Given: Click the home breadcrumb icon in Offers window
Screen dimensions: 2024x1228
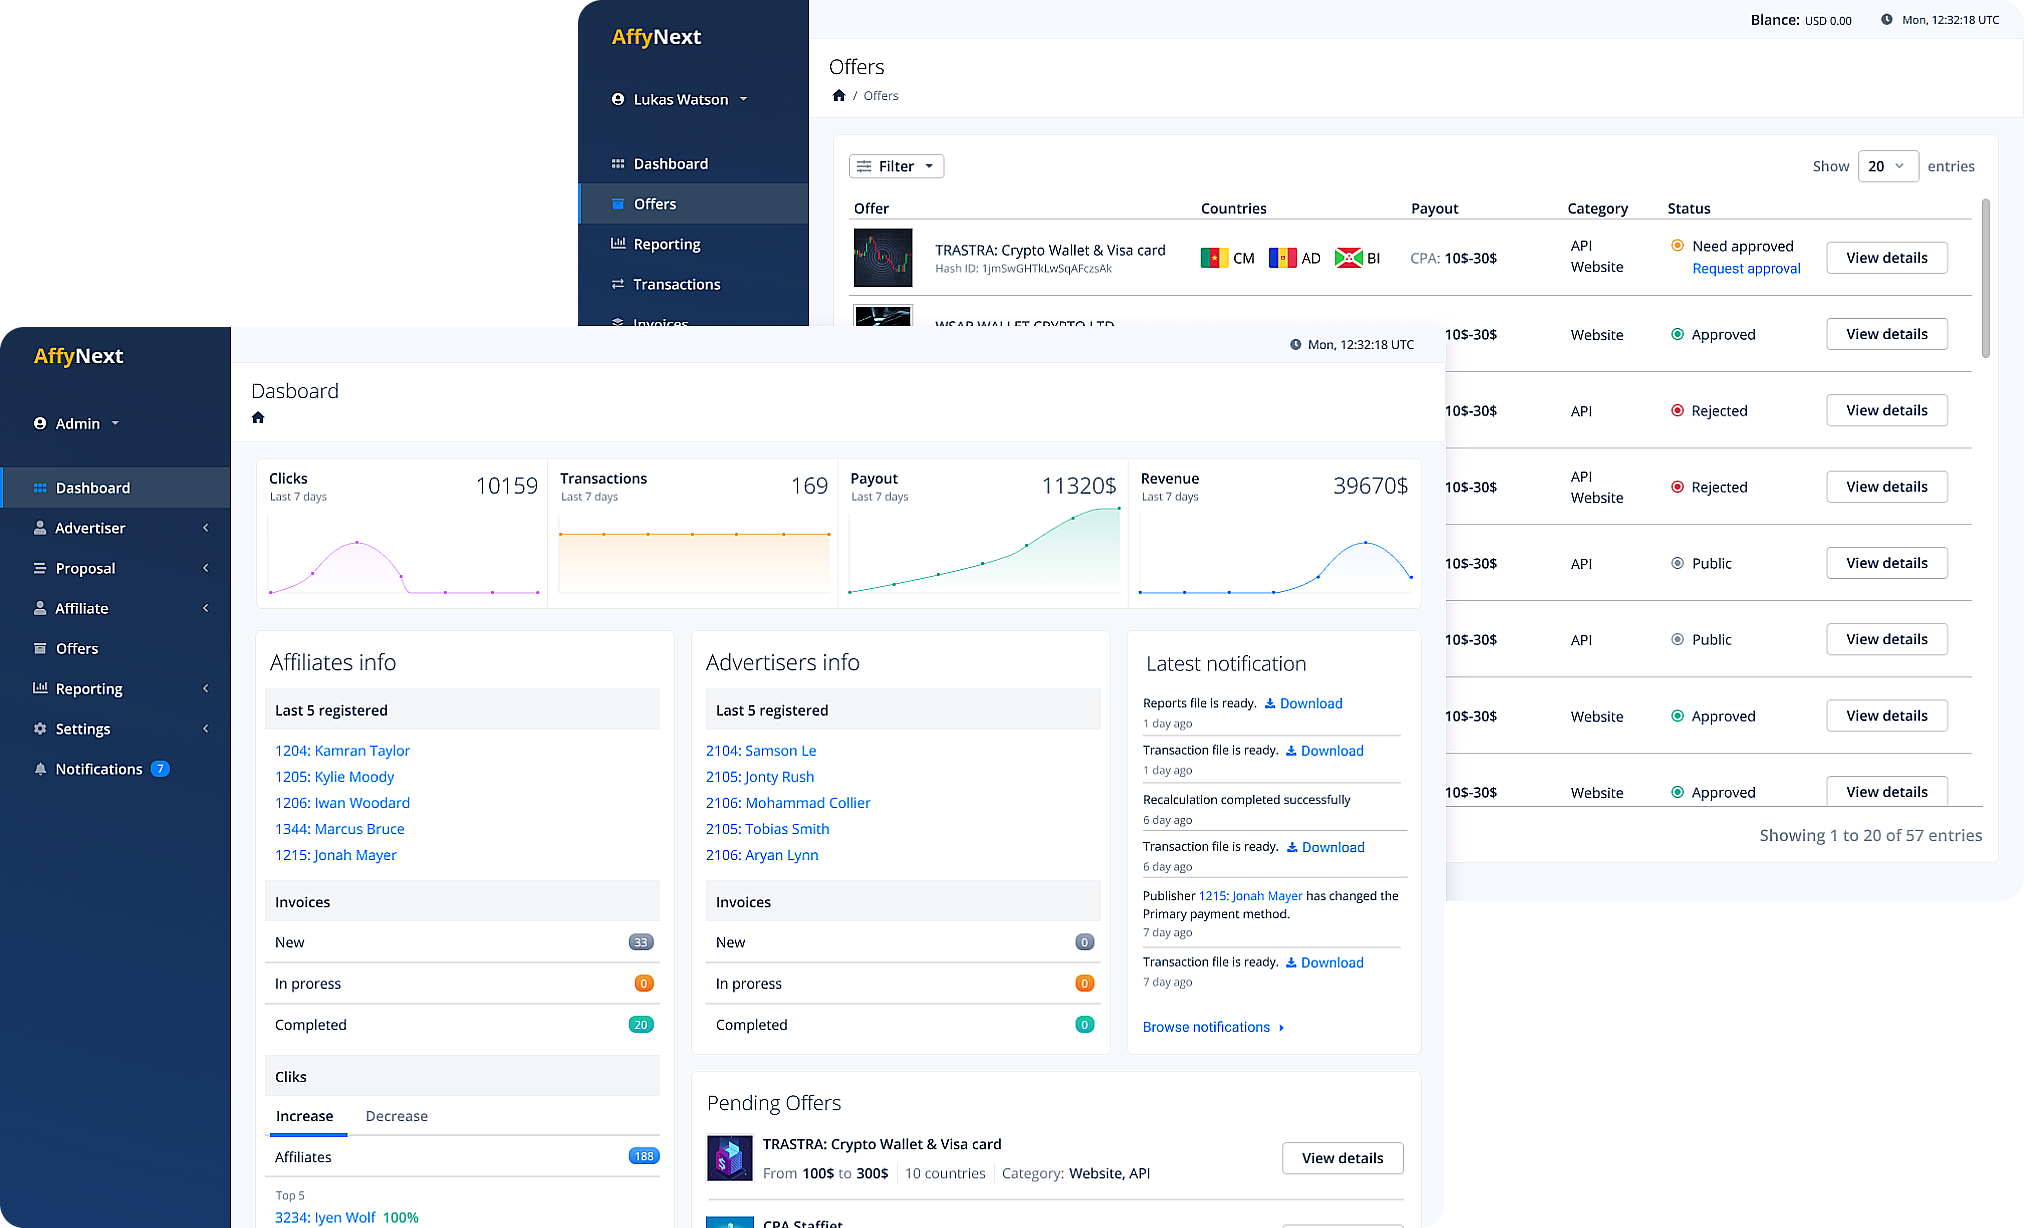Looking at the screenshot, I should point(839,96).
